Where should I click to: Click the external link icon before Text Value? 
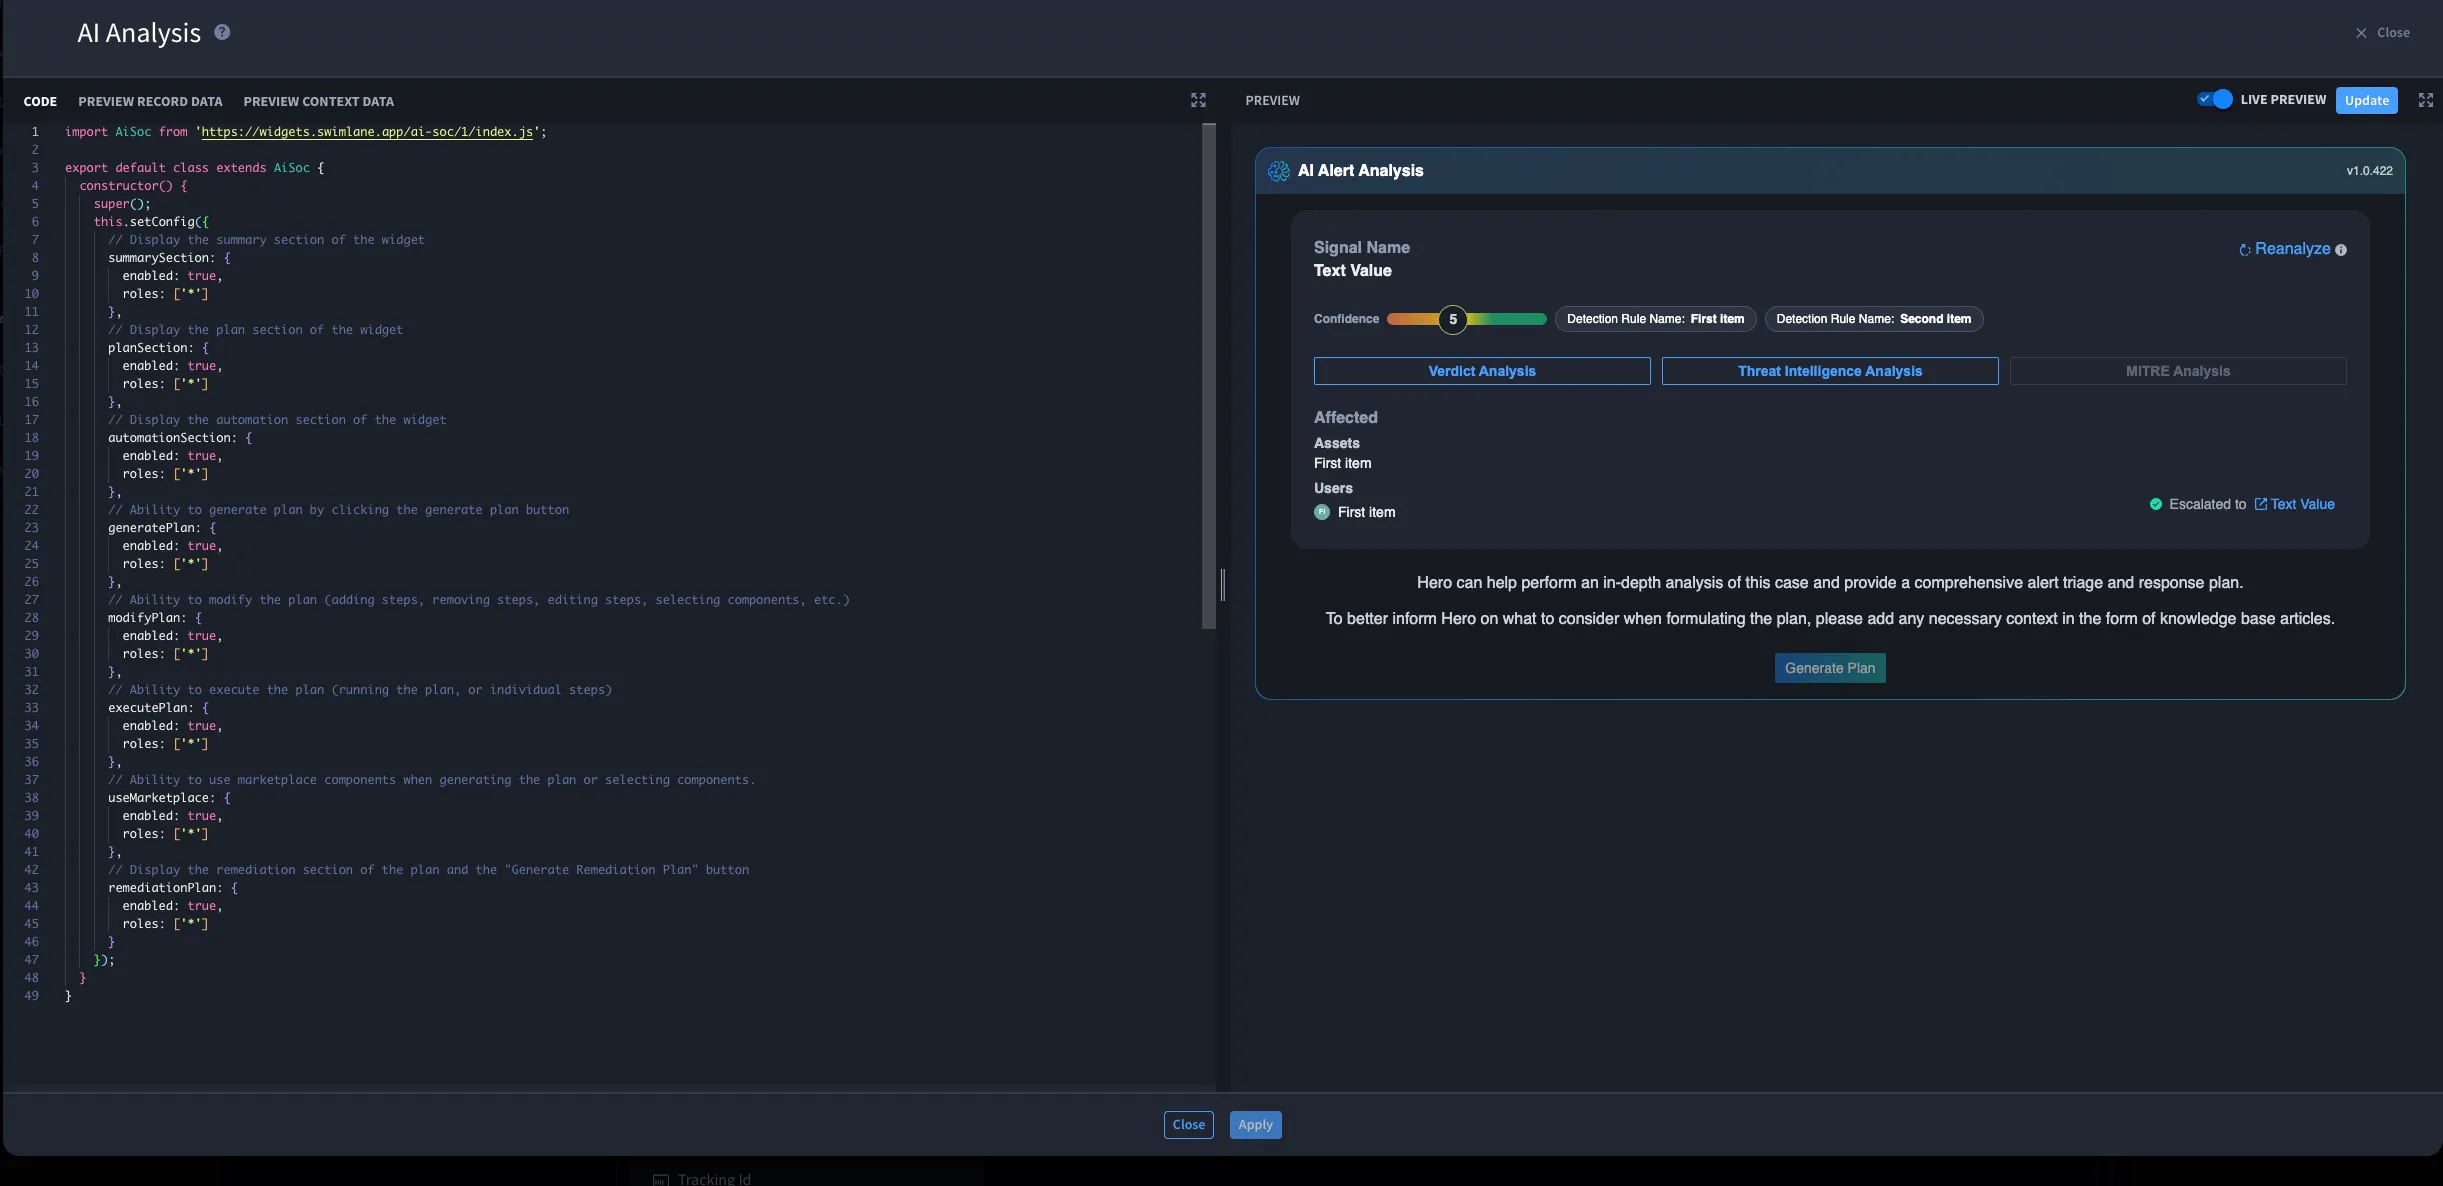2260,504
